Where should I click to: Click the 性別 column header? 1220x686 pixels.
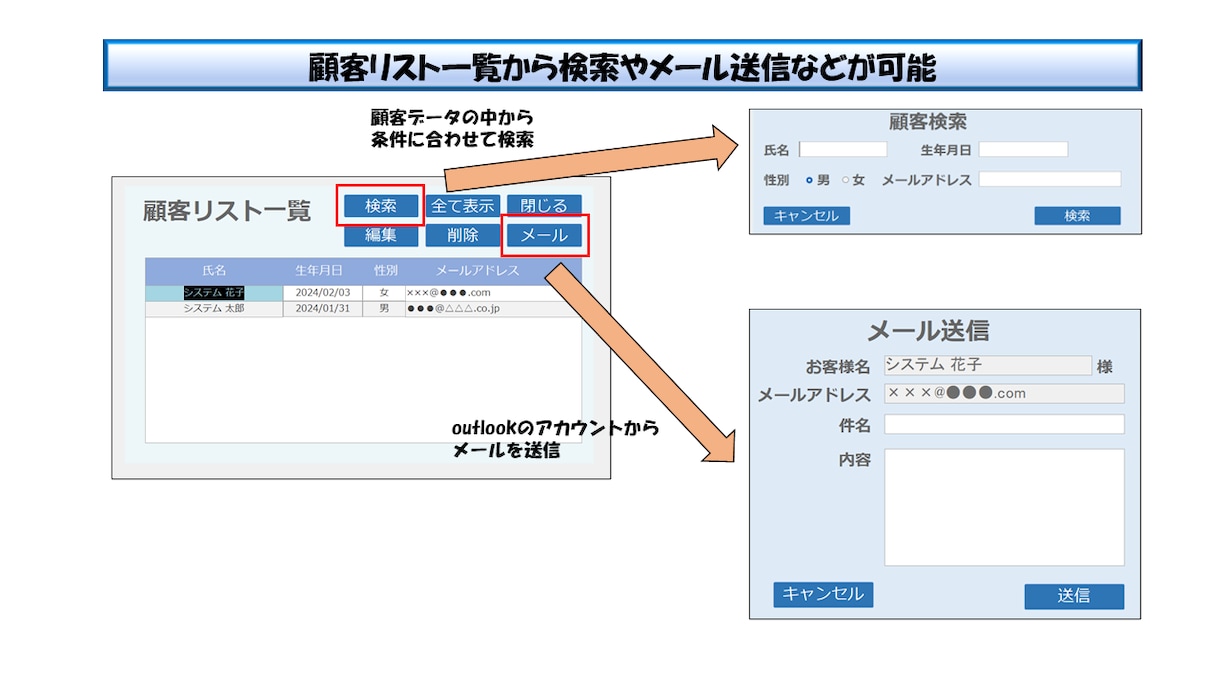385,271
